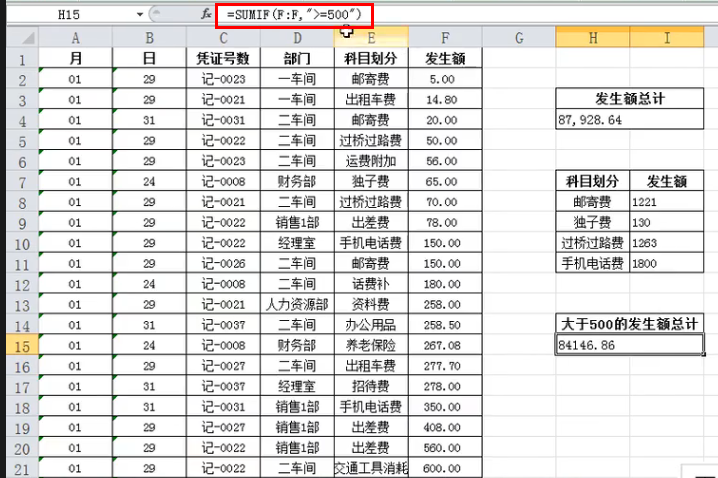Select the cell containing 1800
This screenshot has height=478, width=718.
(x=667, y=263)
